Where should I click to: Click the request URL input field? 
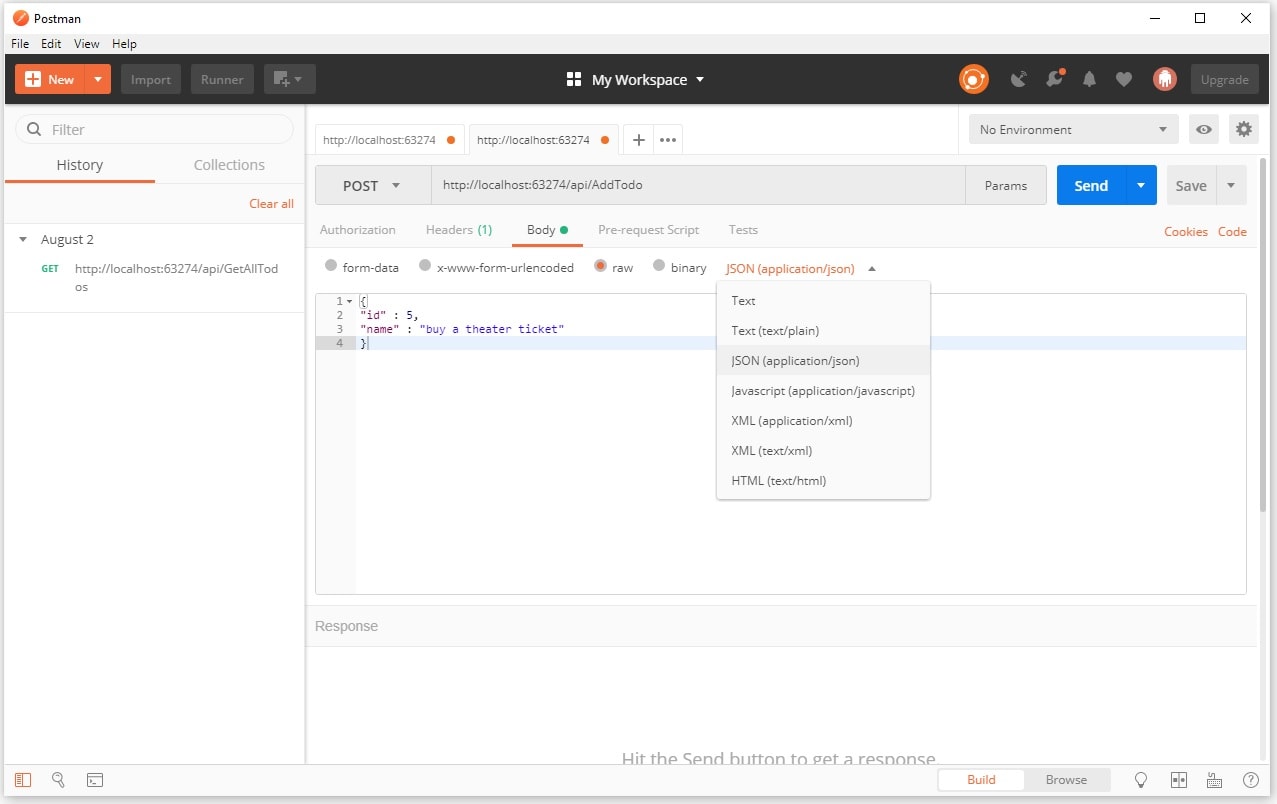698,186
